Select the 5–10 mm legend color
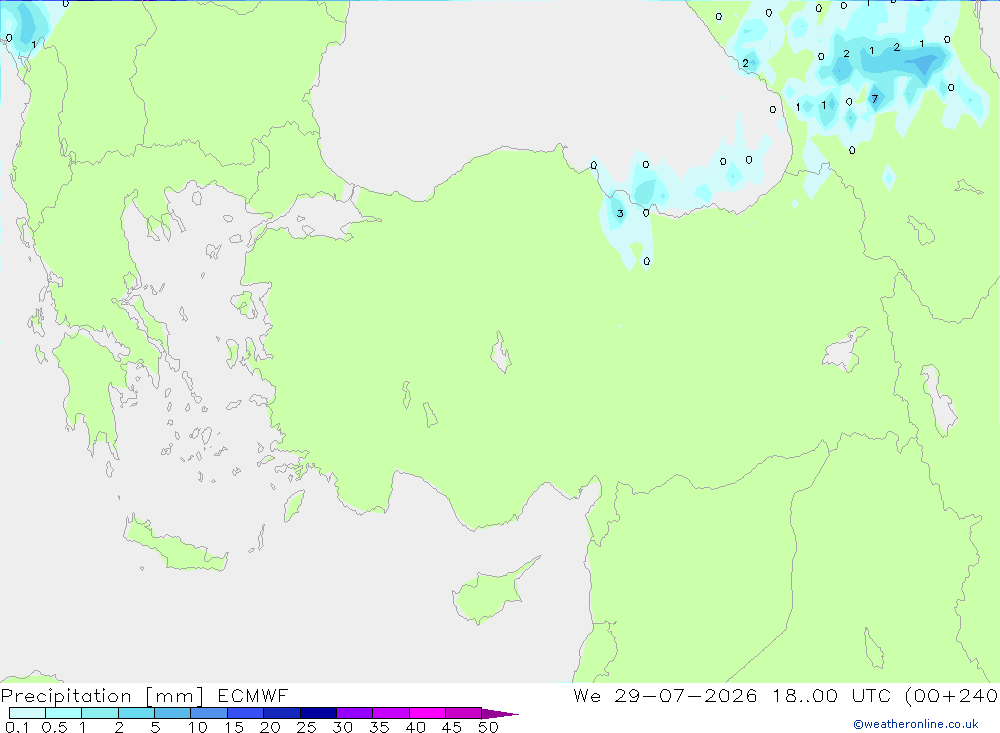Image resolution: width=1000 pixels, height=733 pixels. click(173, 713)
